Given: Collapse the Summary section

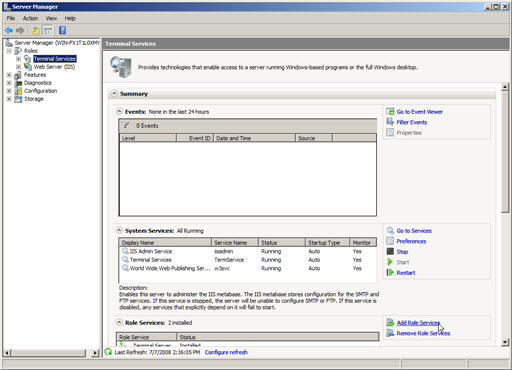Looking at the screenshot, I should pyautogui.click(x=114, y=93).
